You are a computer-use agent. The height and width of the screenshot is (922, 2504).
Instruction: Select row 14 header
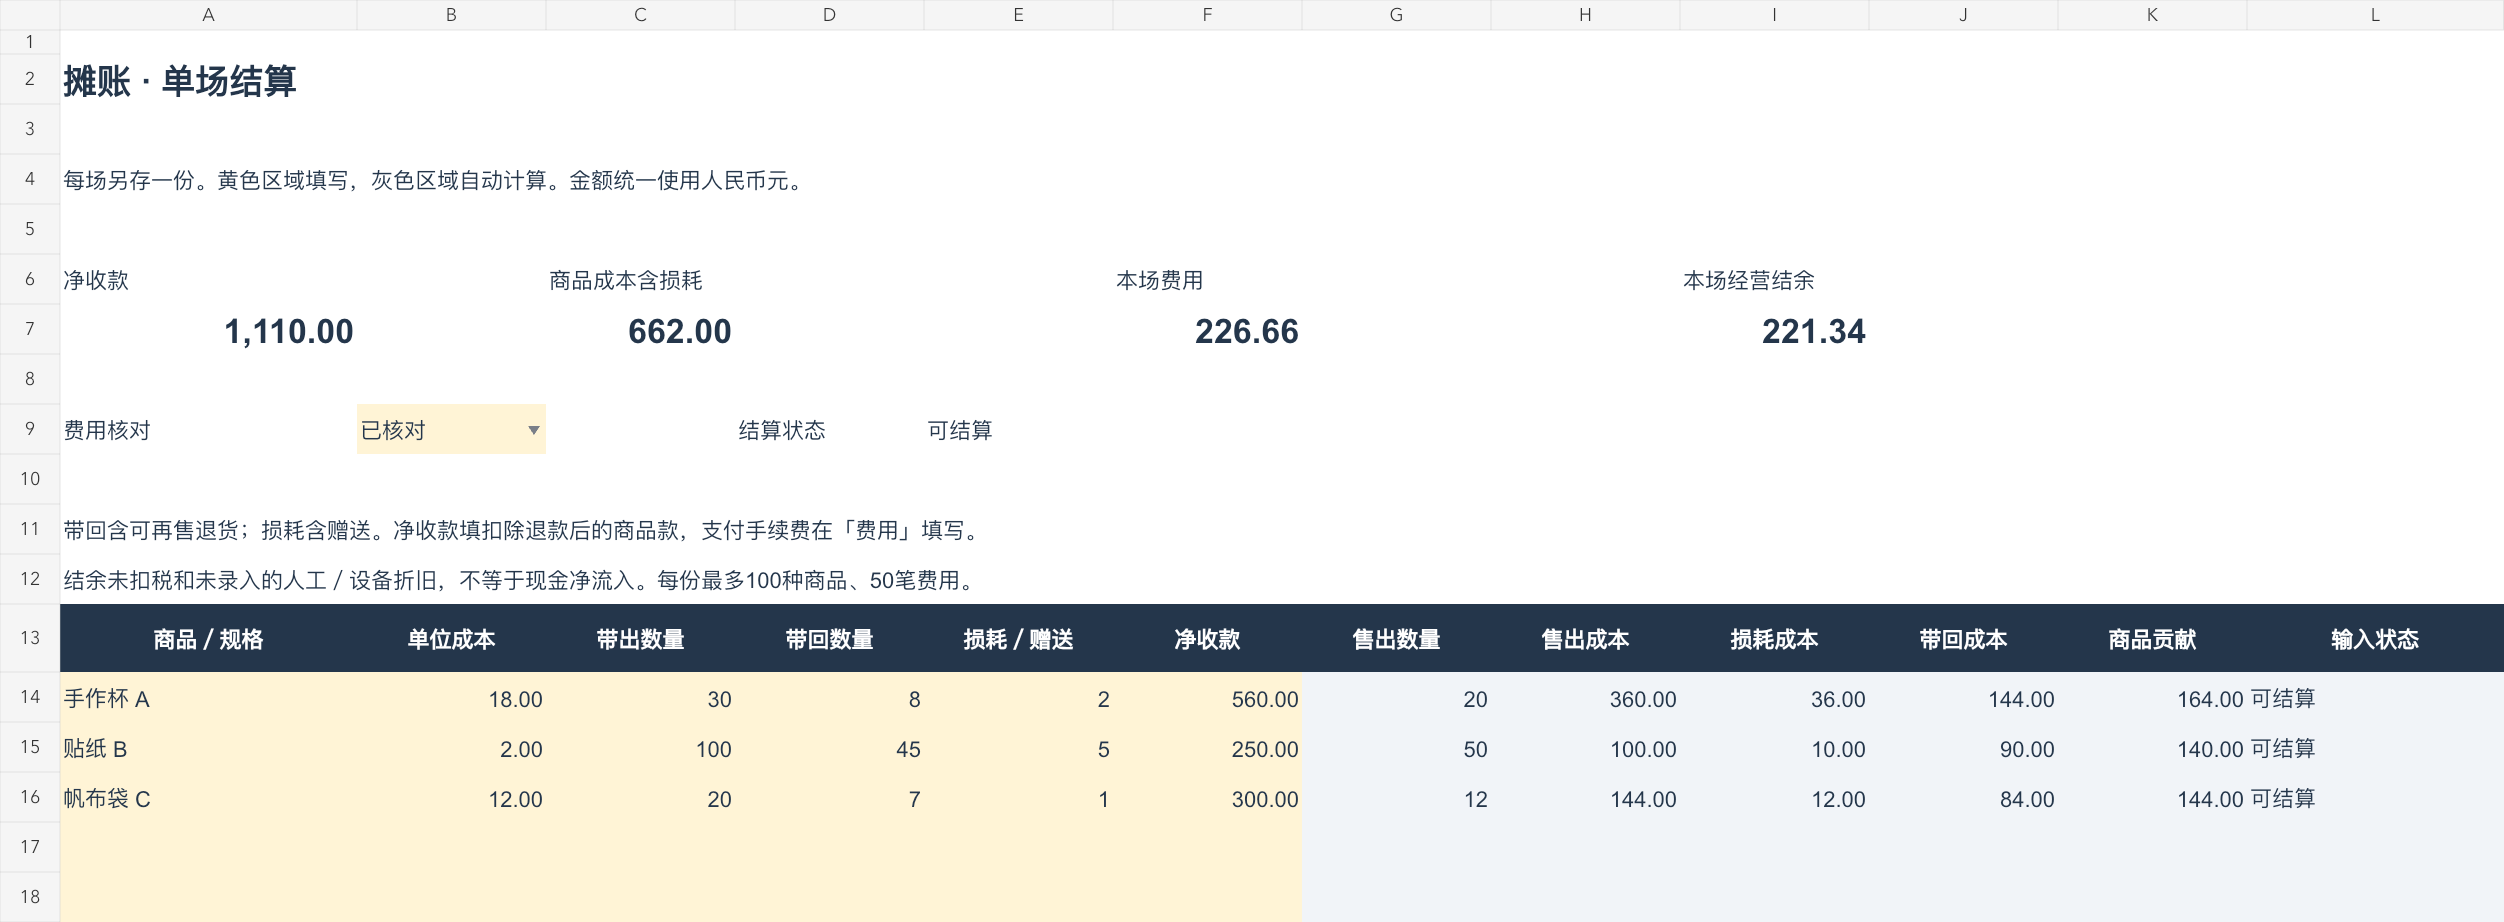click(x=30, y=697)
